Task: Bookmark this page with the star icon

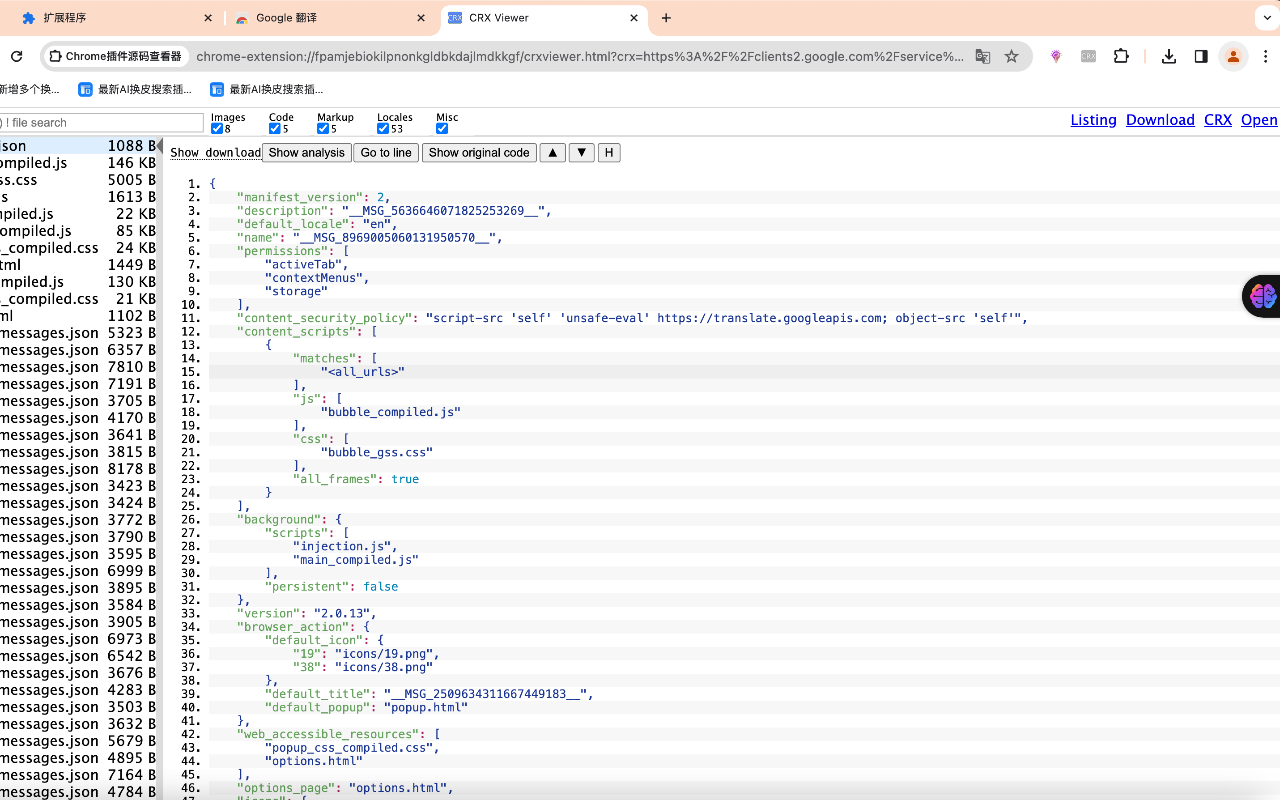Action: pyautogui.click(x=1011, y=57)
